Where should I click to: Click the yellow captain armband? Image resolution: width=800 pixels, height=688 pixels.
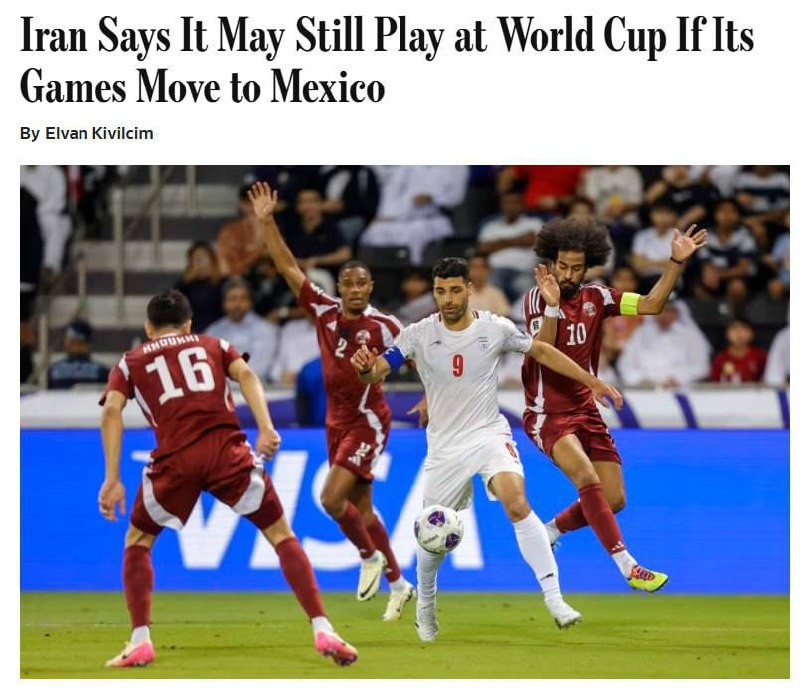(x=630, y=304)
